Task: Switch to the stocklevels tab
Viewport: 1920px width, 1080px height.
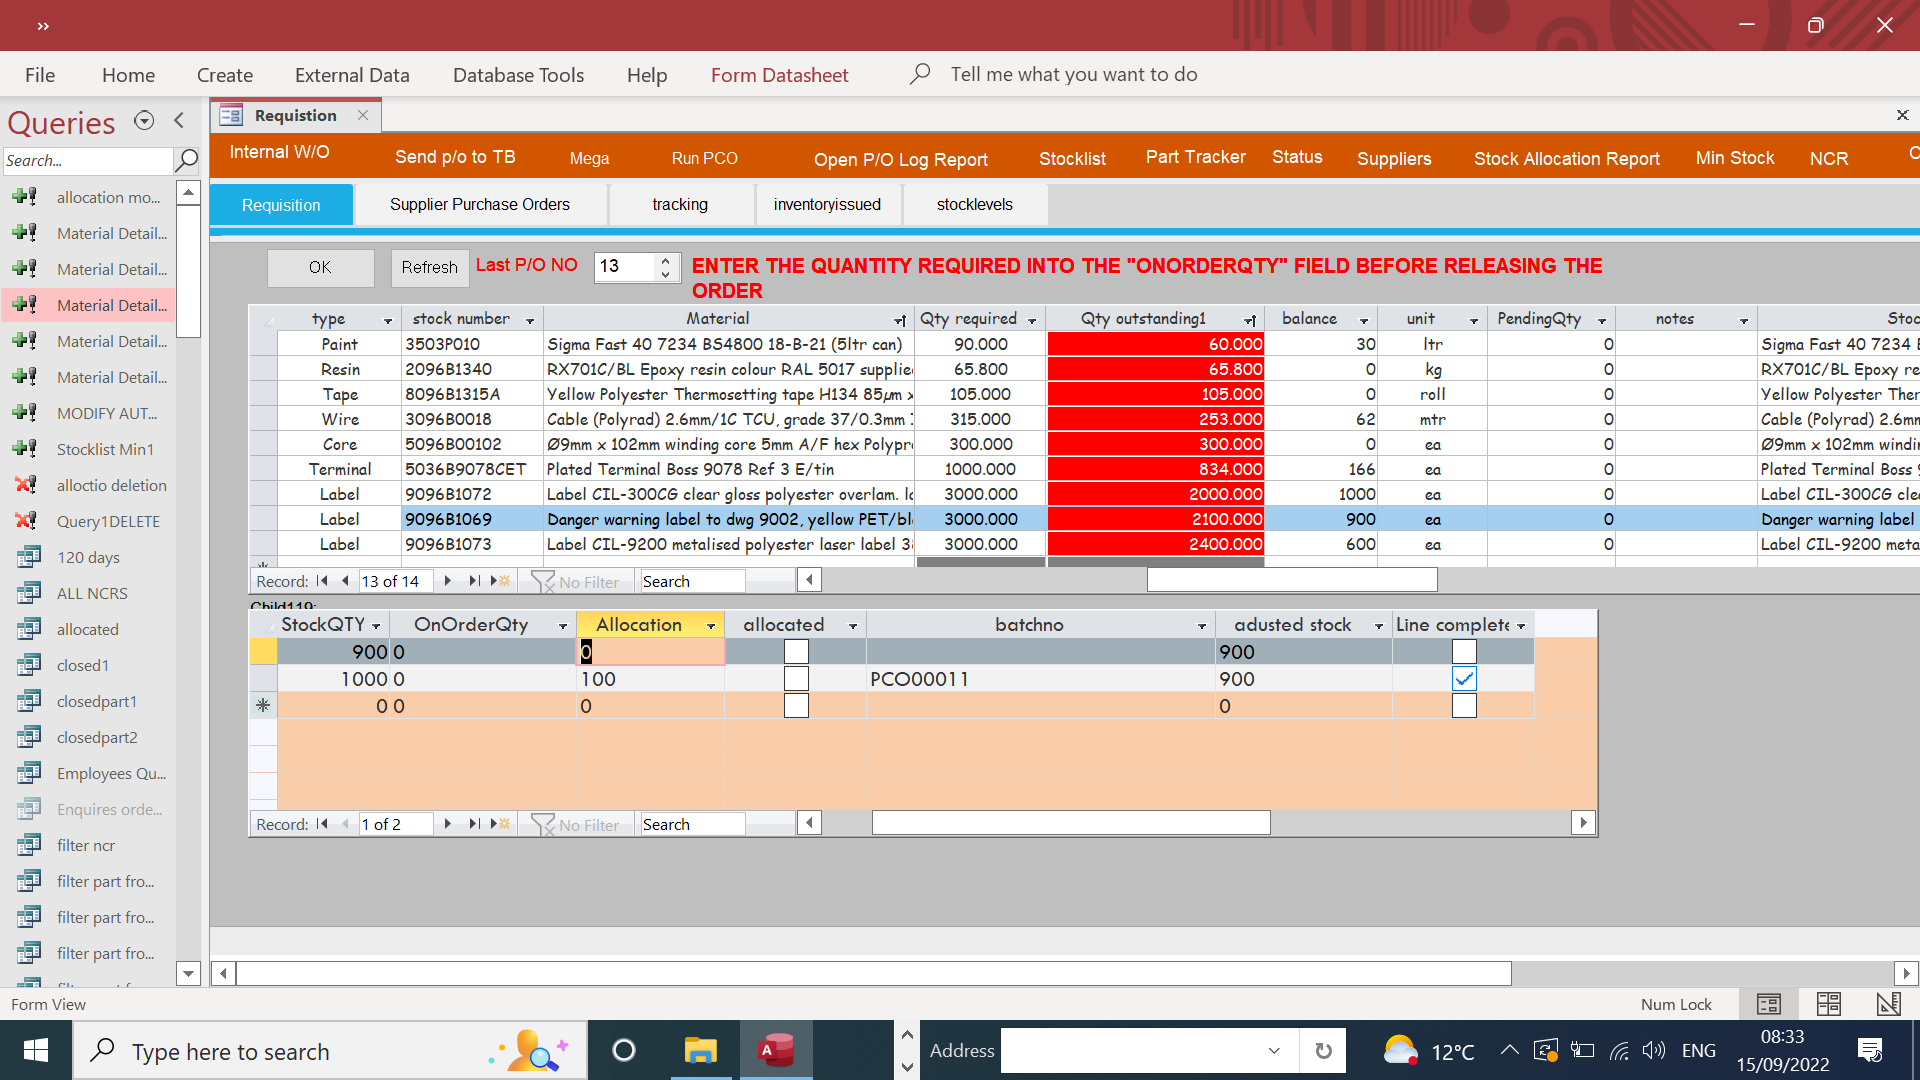Action: tap(975, 204)
